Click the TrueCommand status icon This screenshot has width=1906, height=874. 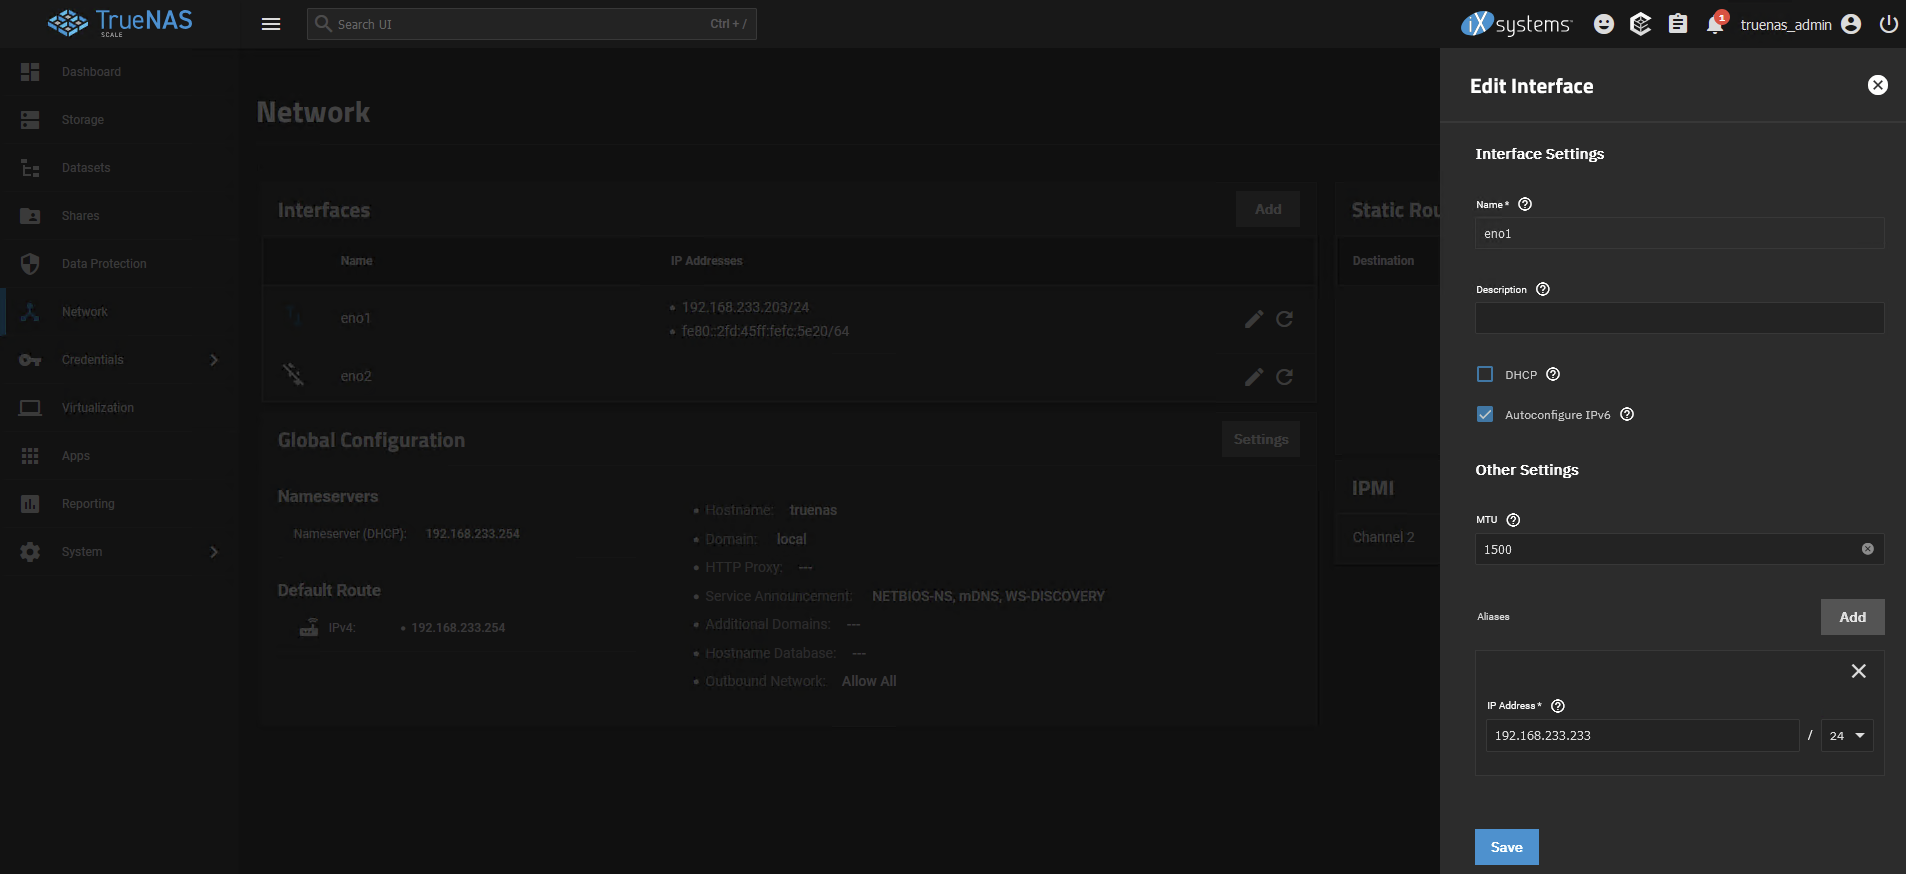coord(1640,24)
